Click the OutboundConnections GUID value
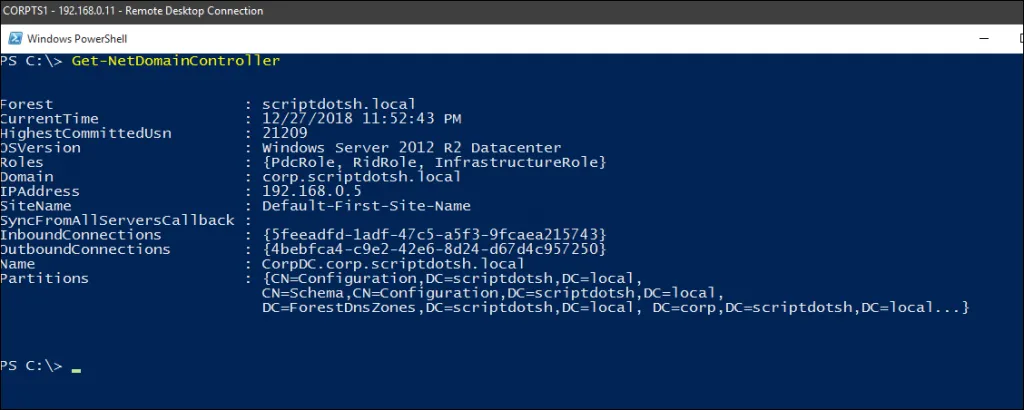This screenshot has height=410, width=1024. point(434,249)
